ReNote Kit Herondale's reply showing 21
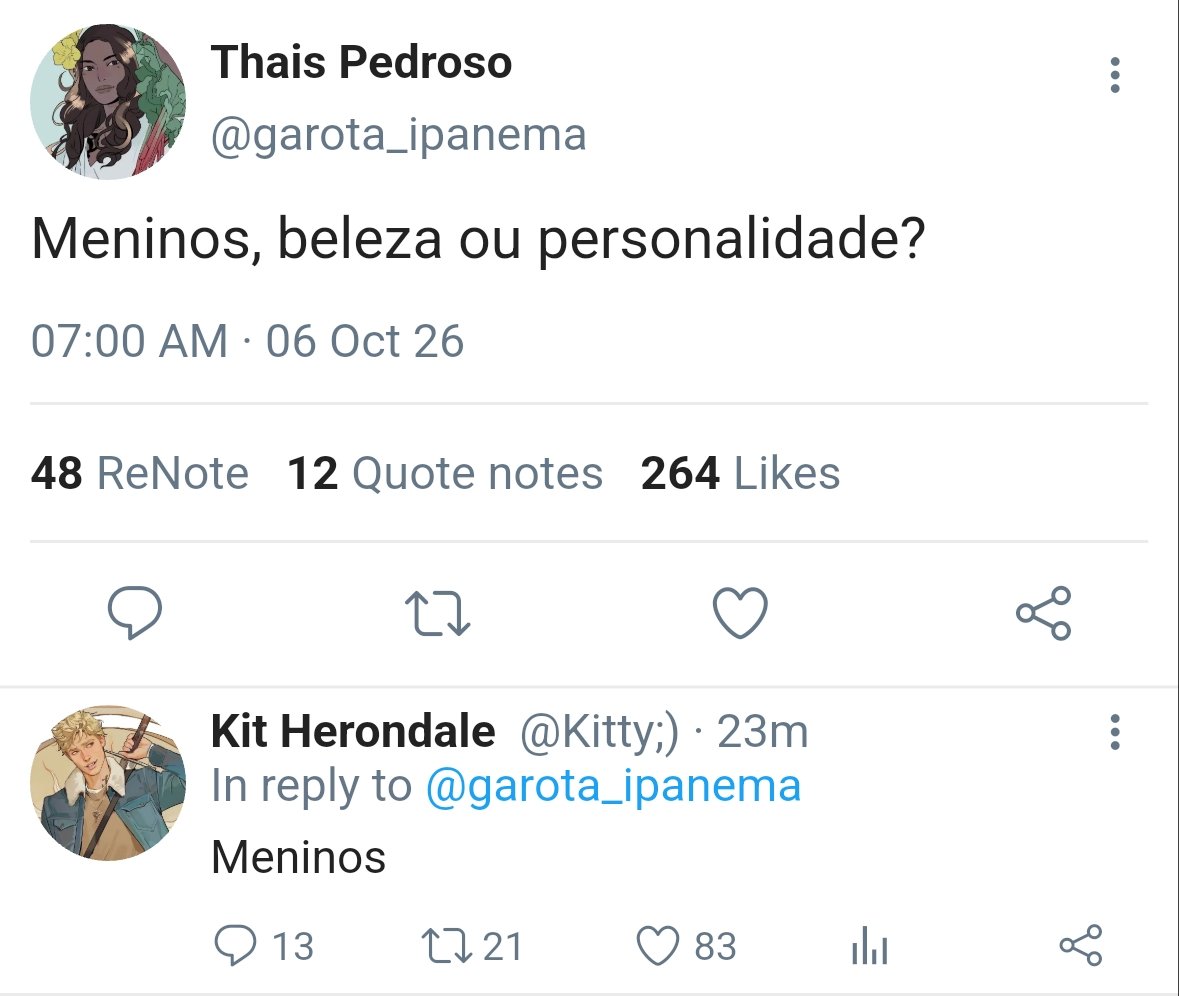This screenshot has height=996, width=1179. 471,946
